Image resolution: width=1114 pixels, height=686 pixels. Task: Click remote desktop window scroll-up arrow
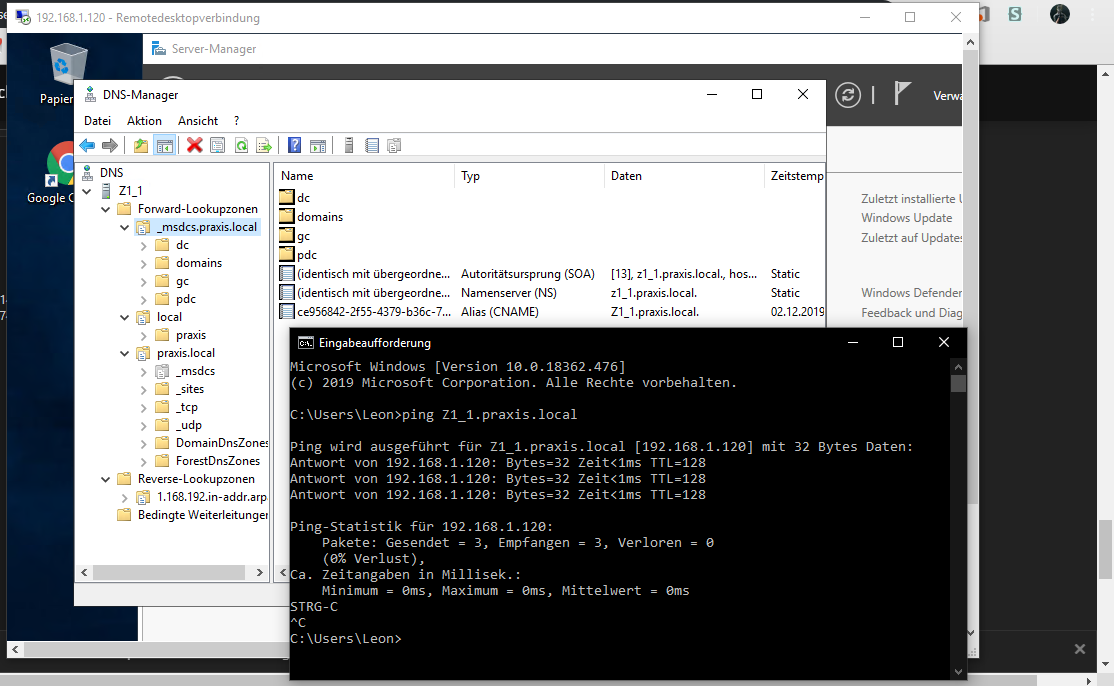click(x=970, y=43)
